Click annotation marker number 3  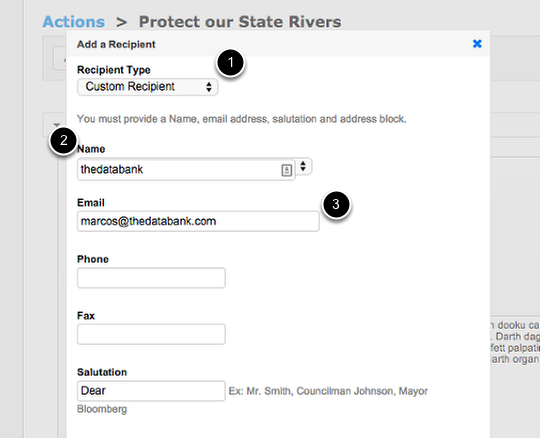coord(336,205)
